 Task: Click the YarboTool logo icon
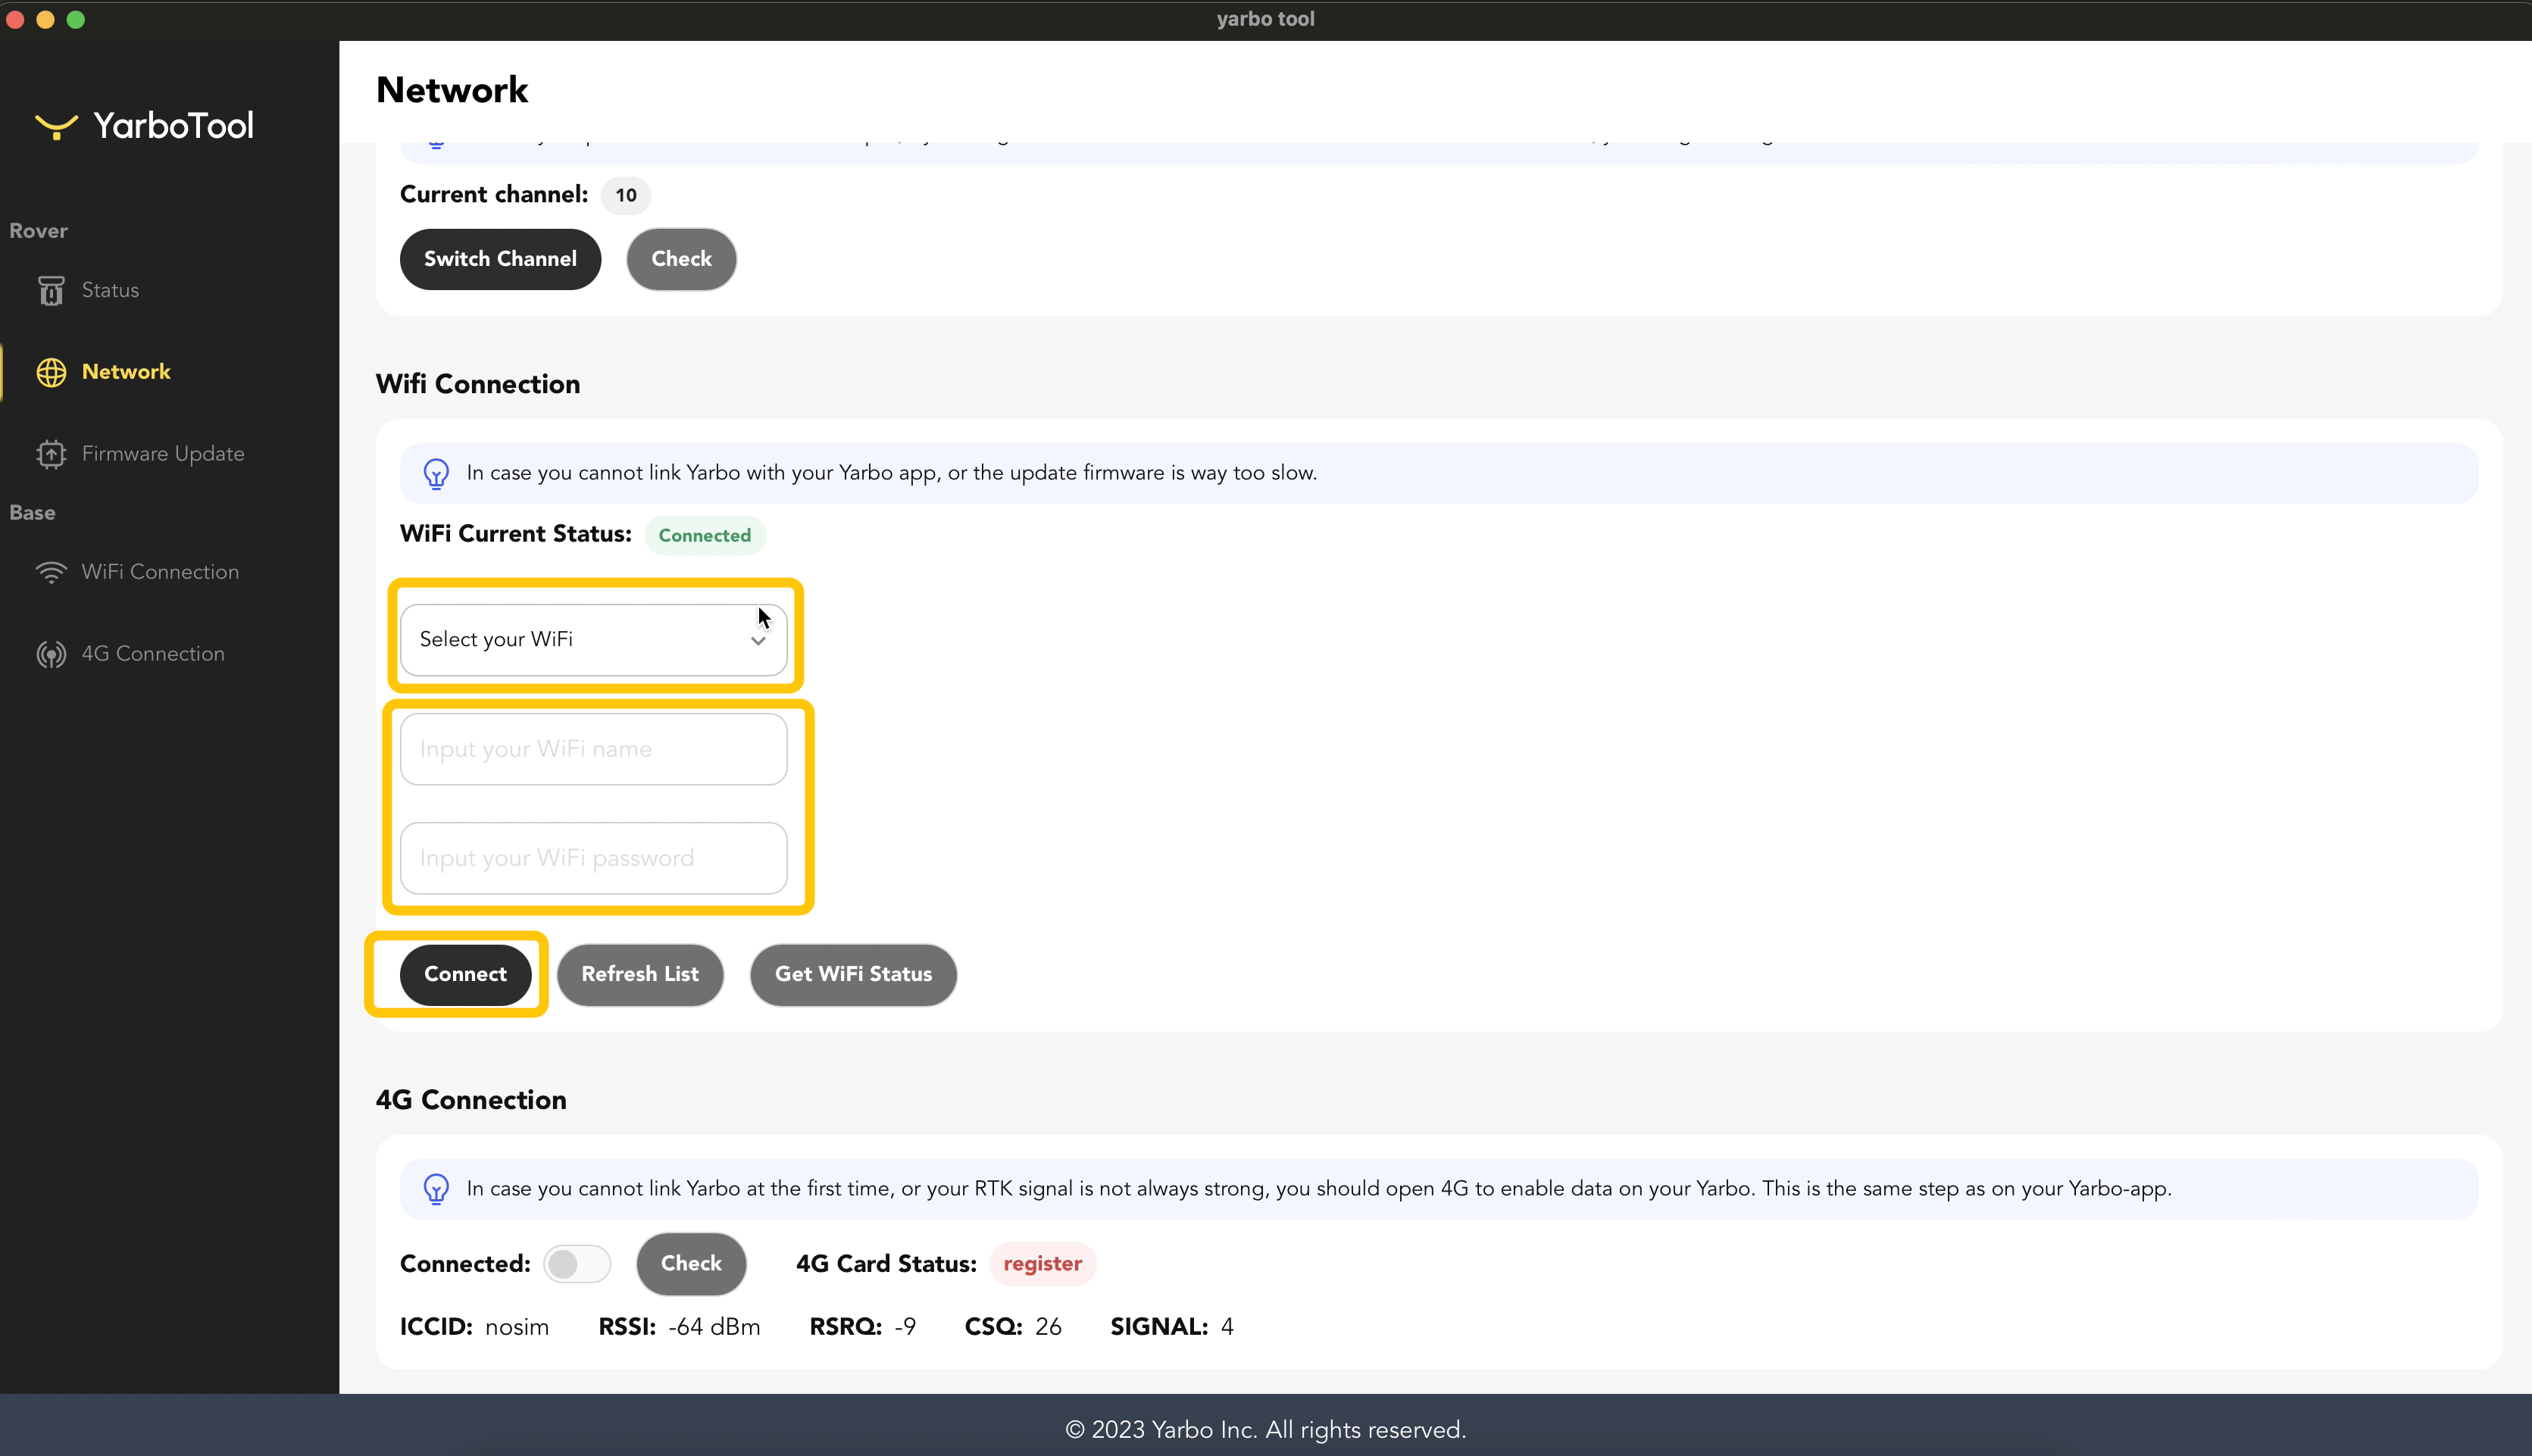(x=56, y=126)
